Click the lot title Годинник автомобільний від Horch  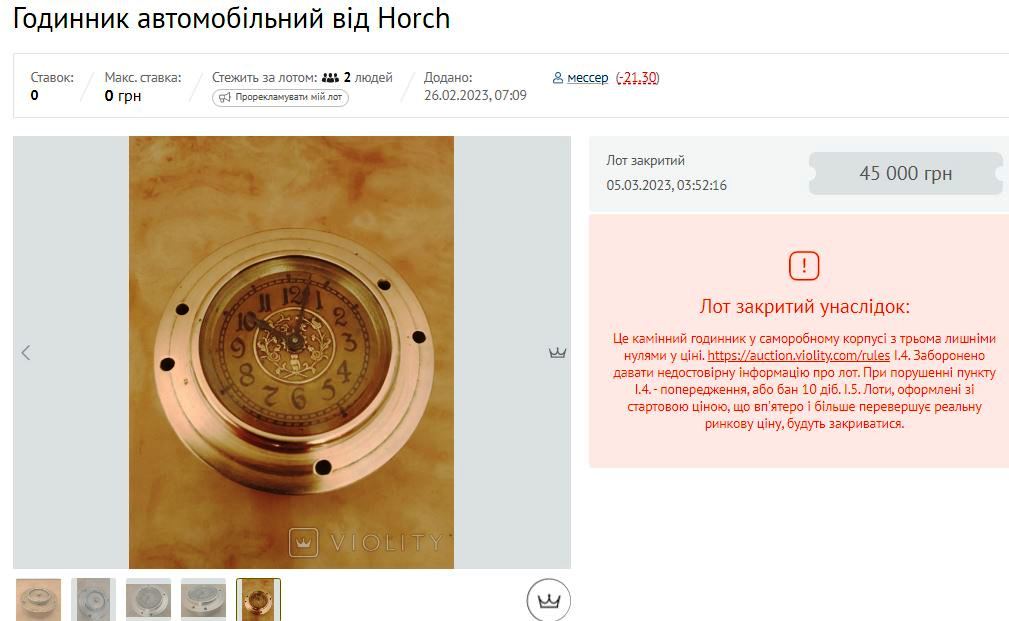click(x=232, y=18)
